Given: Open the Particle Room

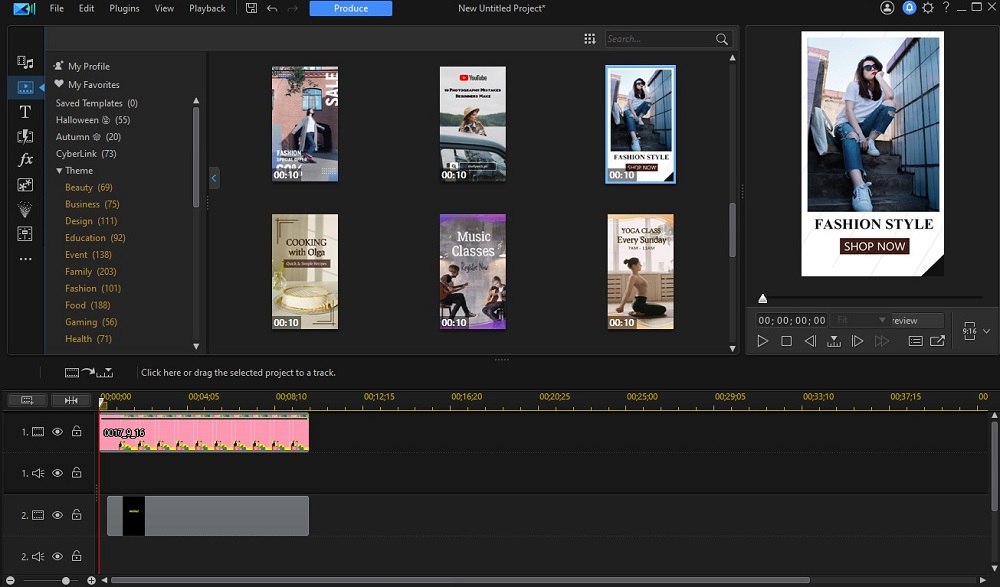Looking at the screenshot, I should click(24, 209).
